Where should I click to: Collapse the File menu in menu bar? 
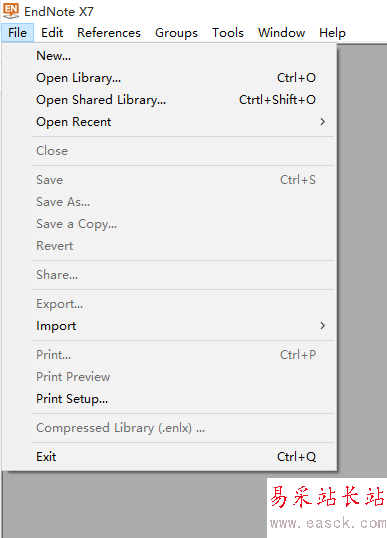tap(17, 33)
